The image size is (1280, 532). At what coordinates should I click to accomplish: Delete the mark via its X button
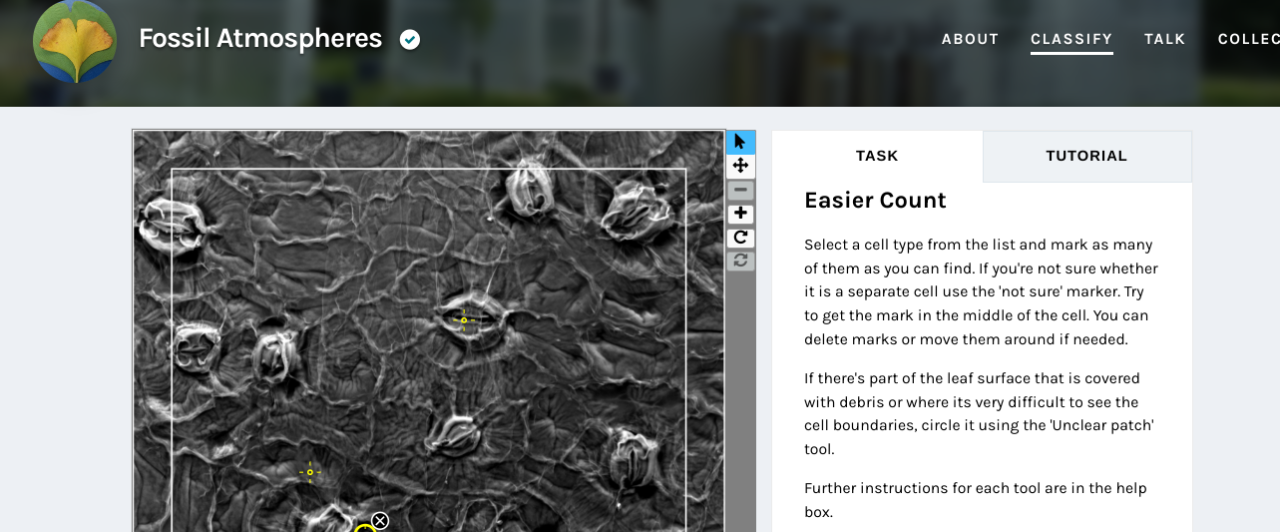click(x=380, y=520)
